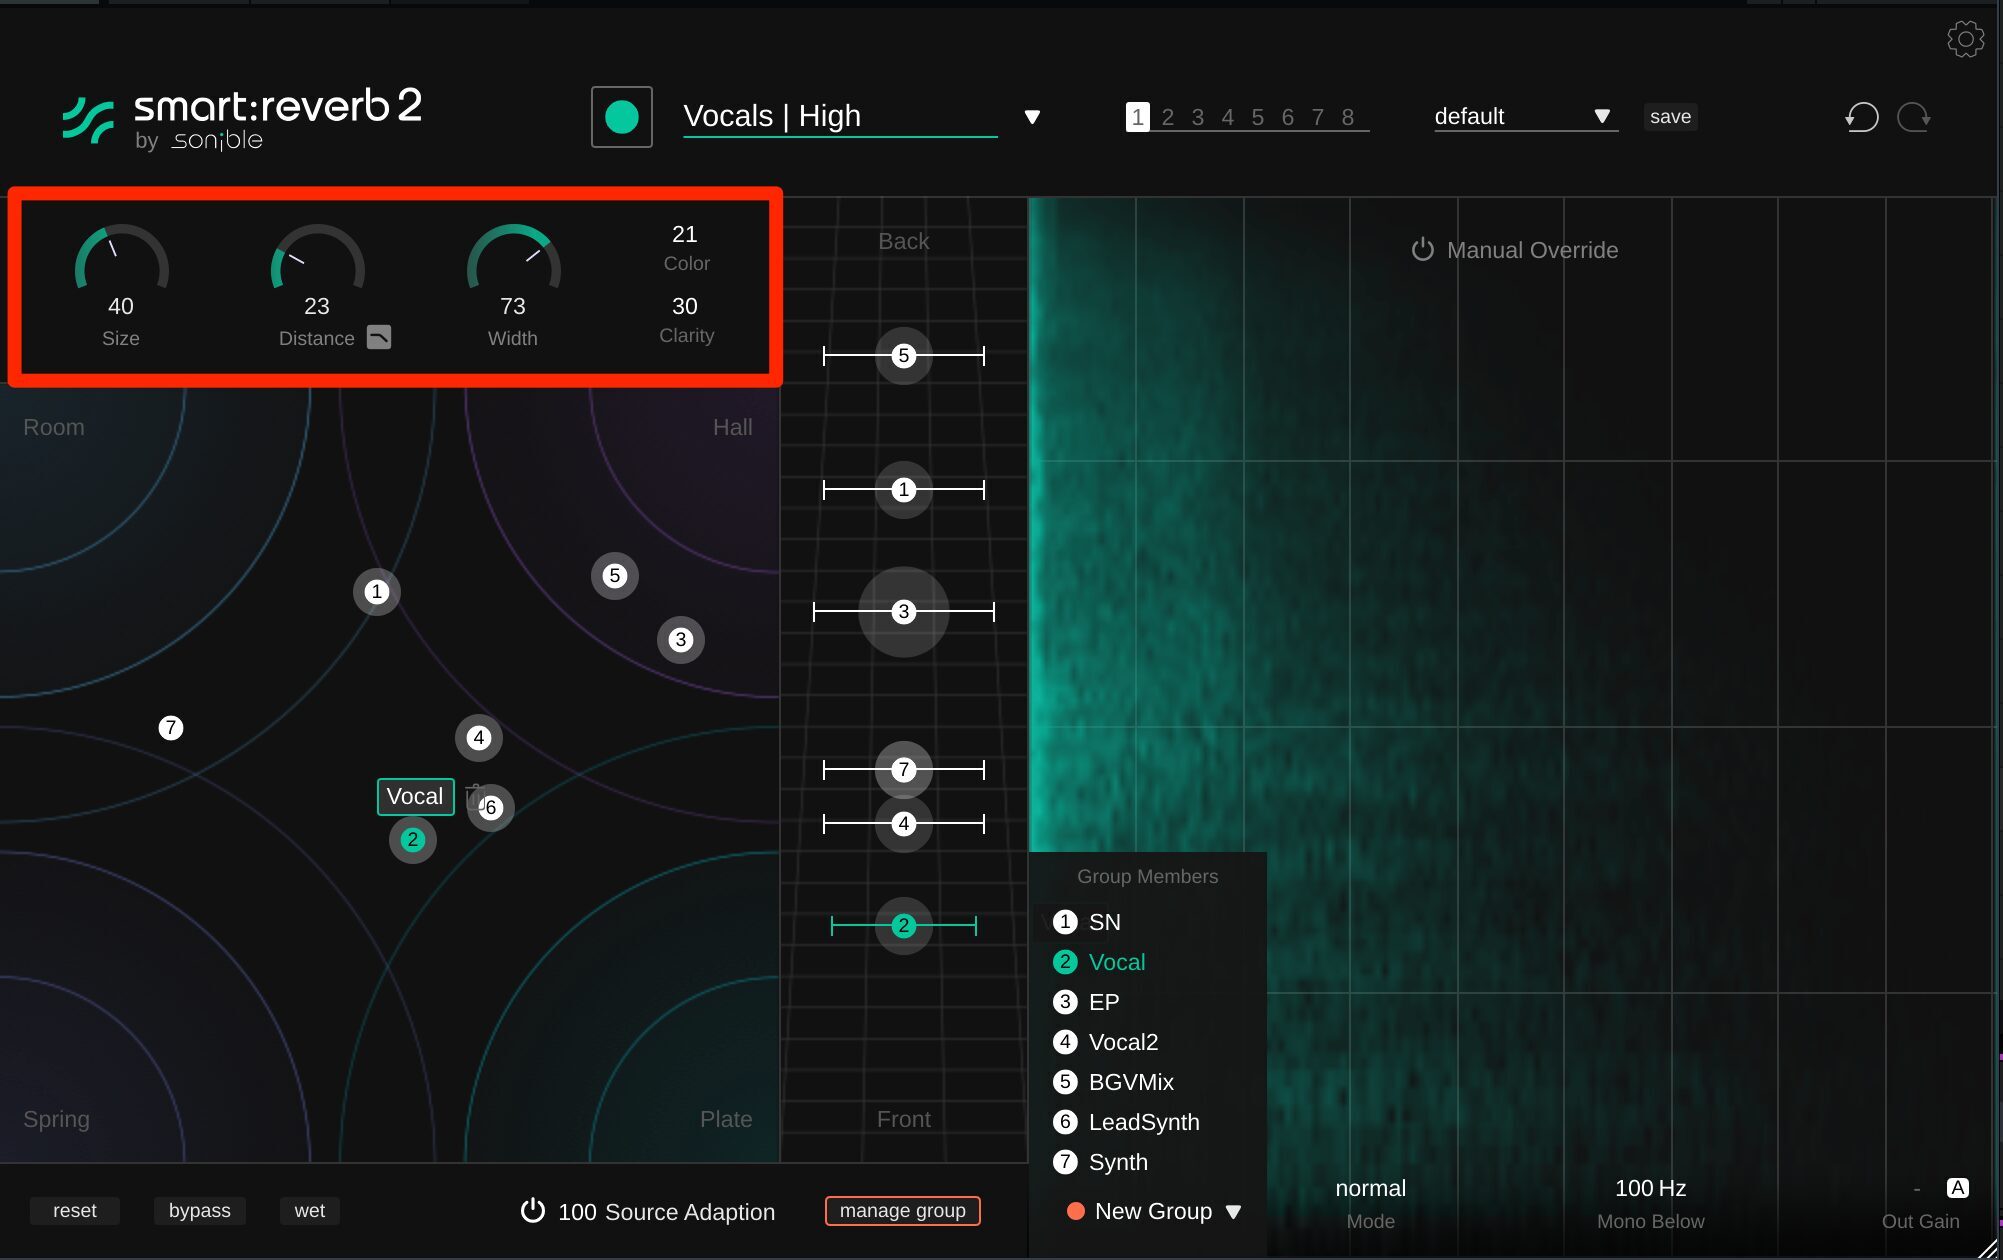Switch to state slot 6
The width and height of the screenshot is (2003, 1260).
[x=1287, y=117]
